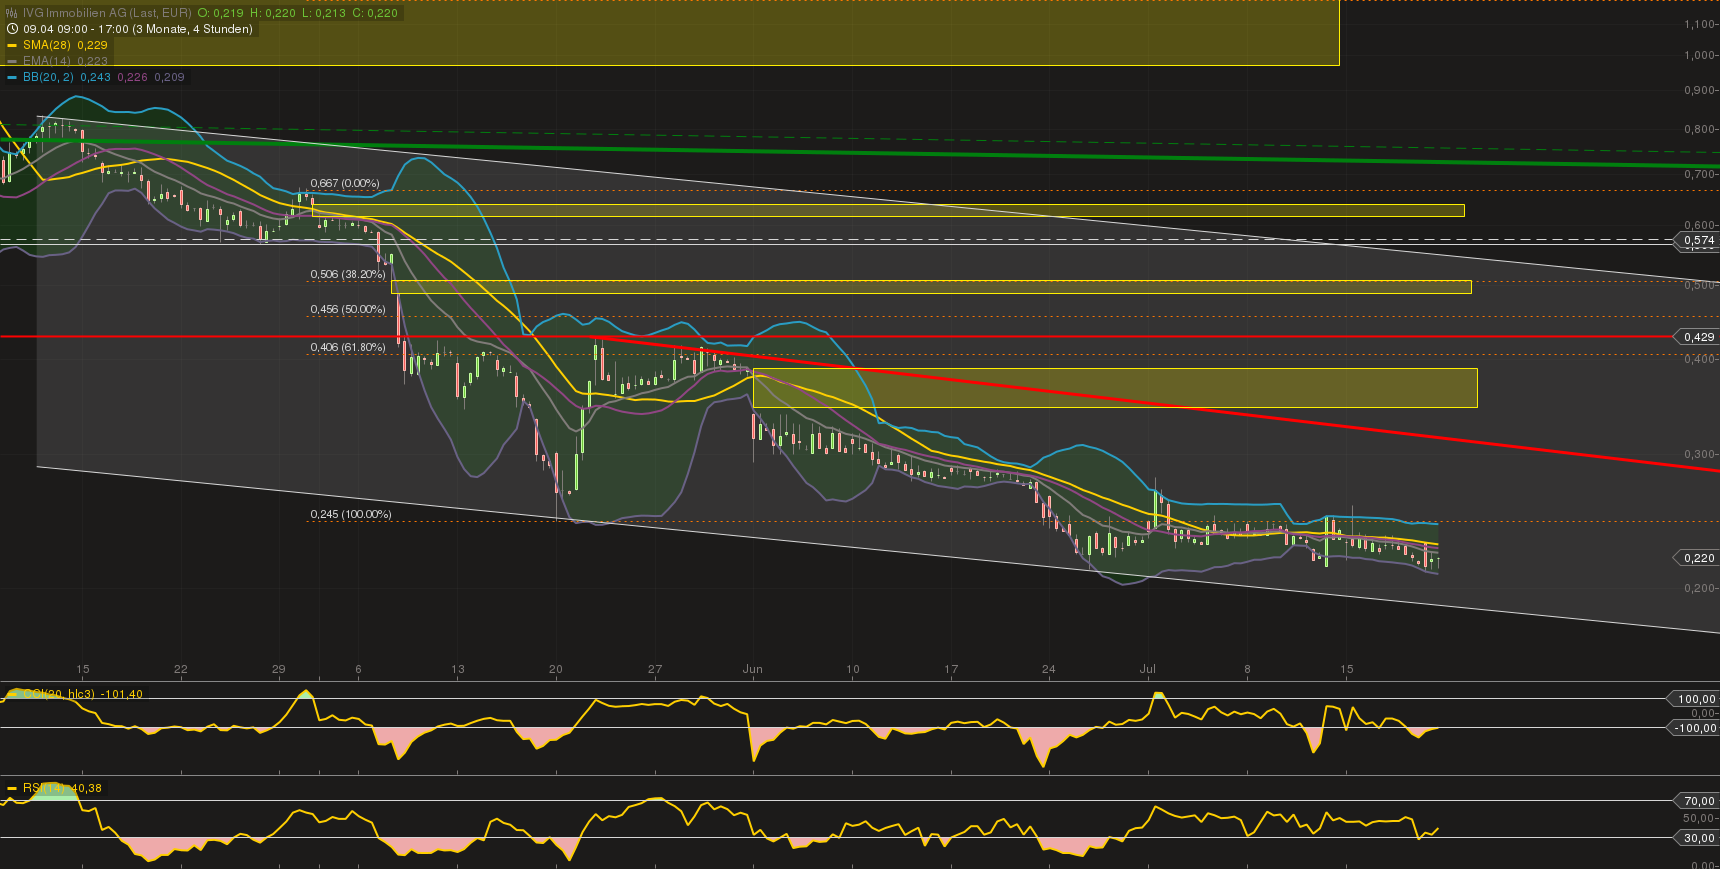This screenshot has height=869, width=1720.
Task: Click the '3 Monate, 4 Stunden' time range label
Action: 192,29
